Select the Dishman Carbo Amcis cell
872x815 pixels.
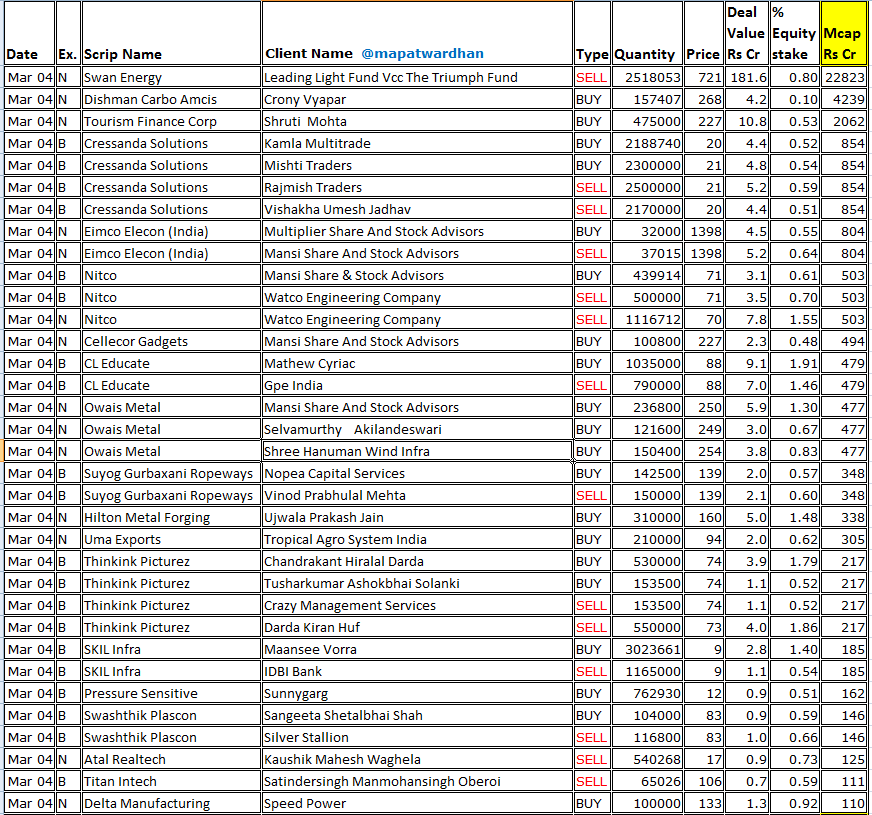point(171,100)
